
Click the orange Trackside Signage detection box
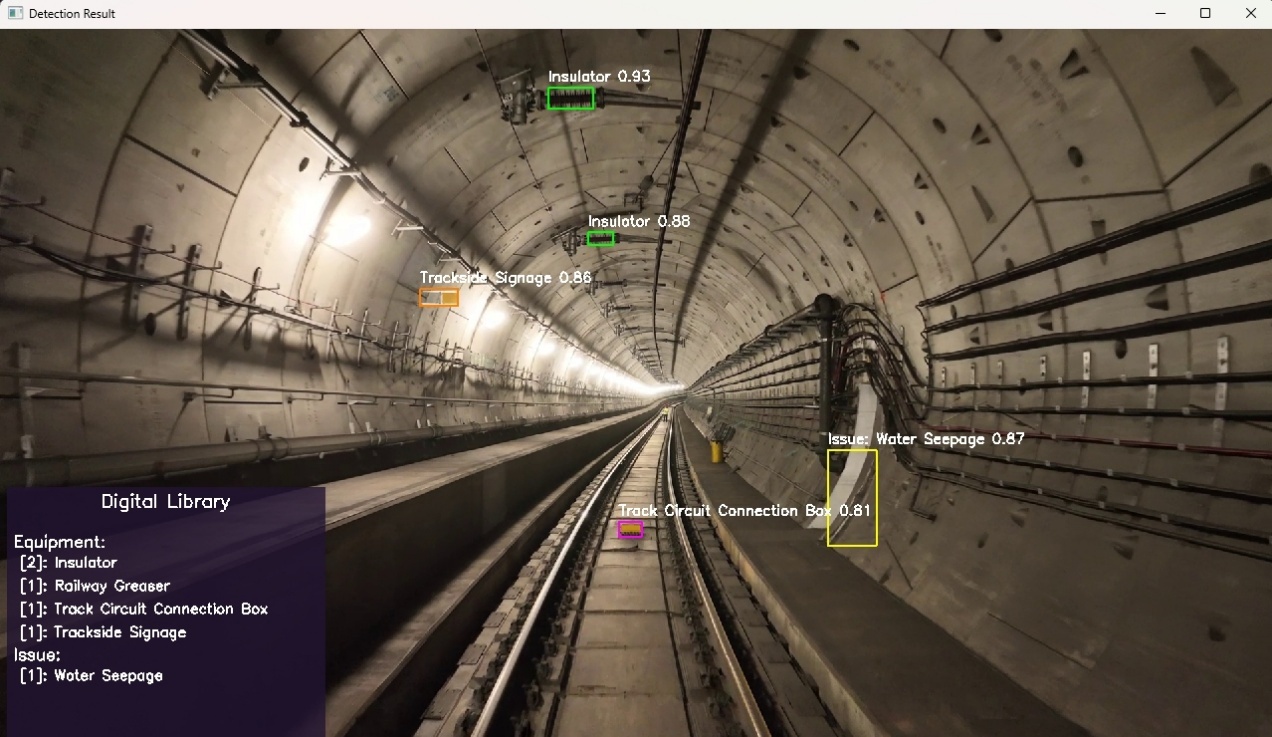[x=438, y=297]
